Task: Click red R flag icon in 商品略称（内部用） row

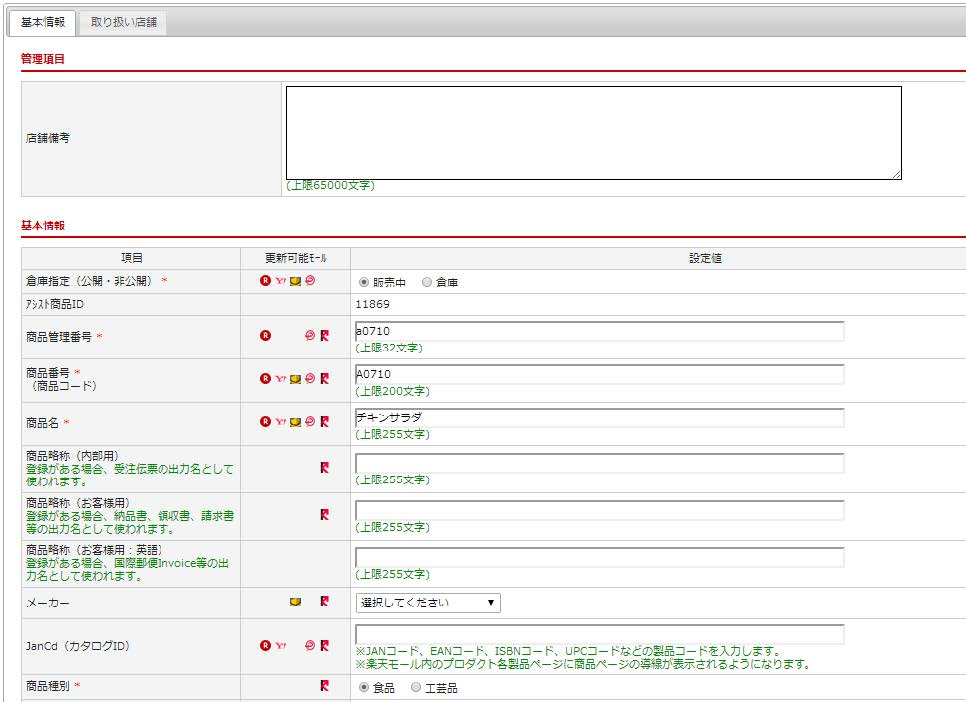Action: point(324,467)
